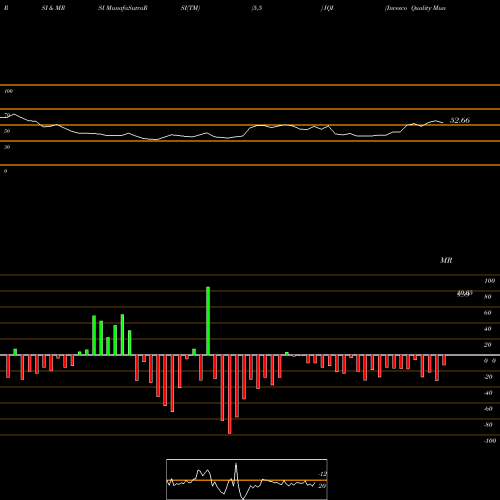Click the 80 label on the MR axis
500x500 pixels.
tap(488, 297)
